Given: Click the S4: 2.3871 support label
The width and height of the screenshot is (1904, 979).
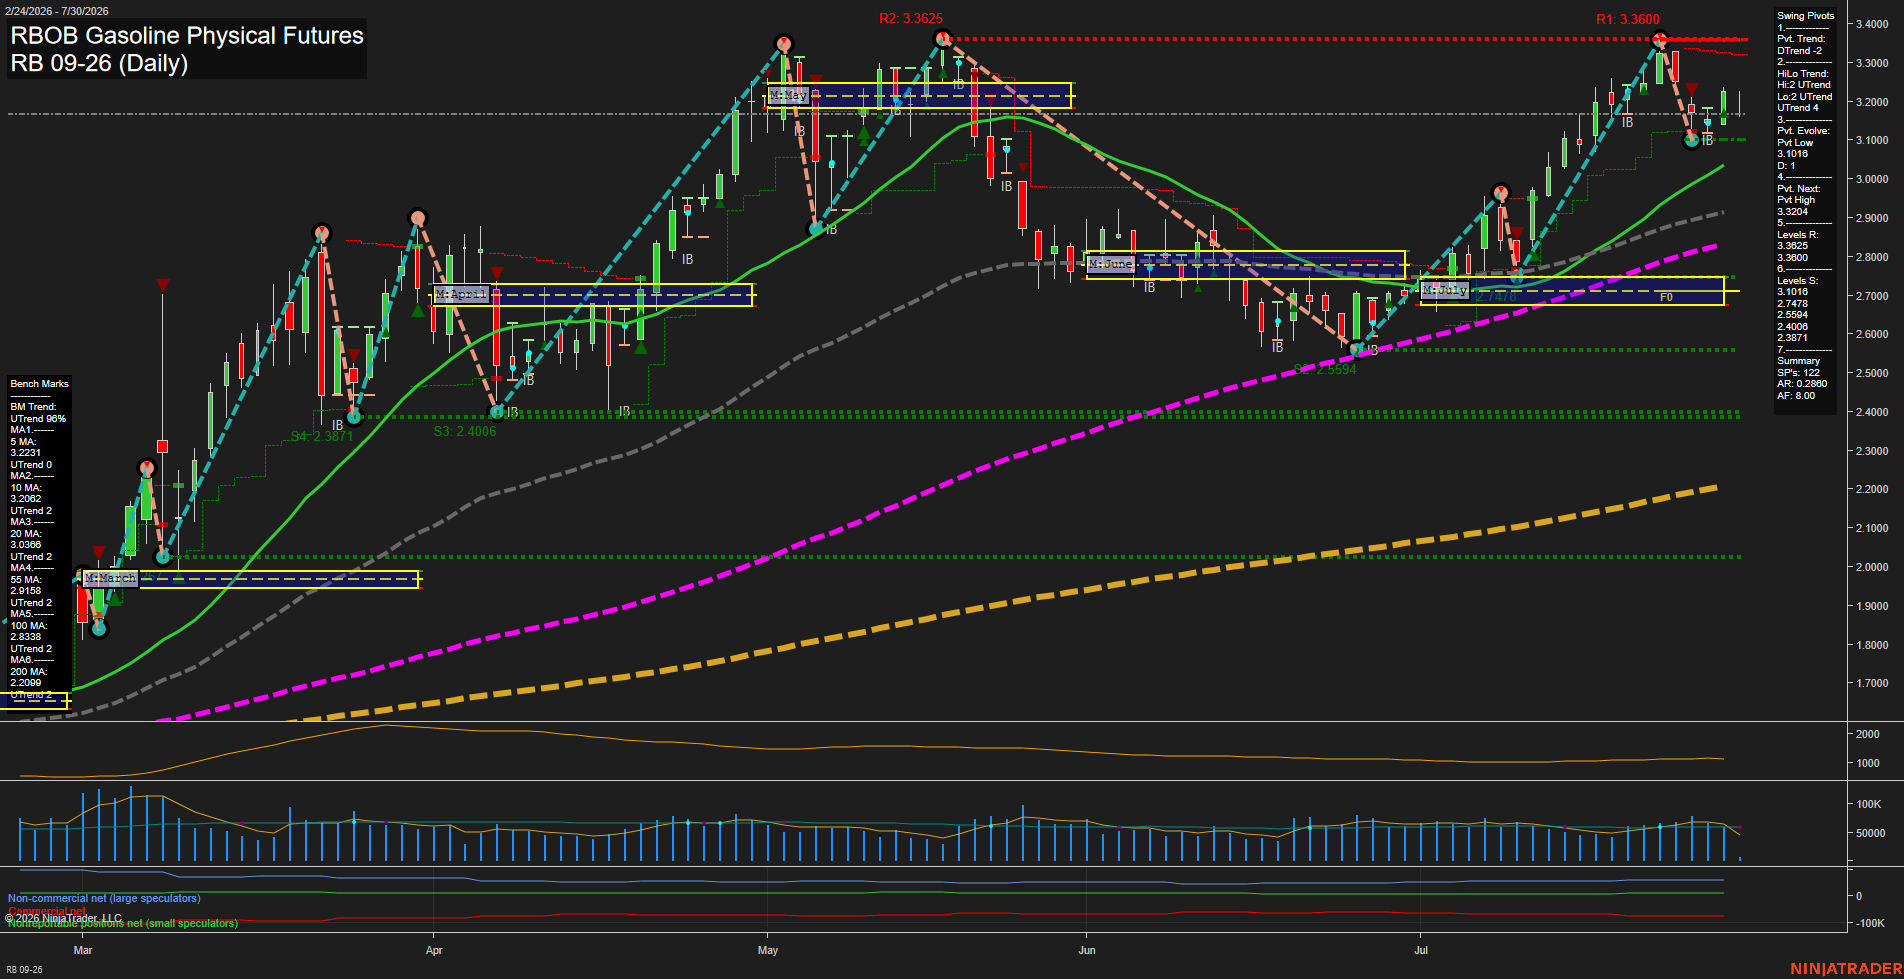Looking at the screenshot, I should pos(322,436).
